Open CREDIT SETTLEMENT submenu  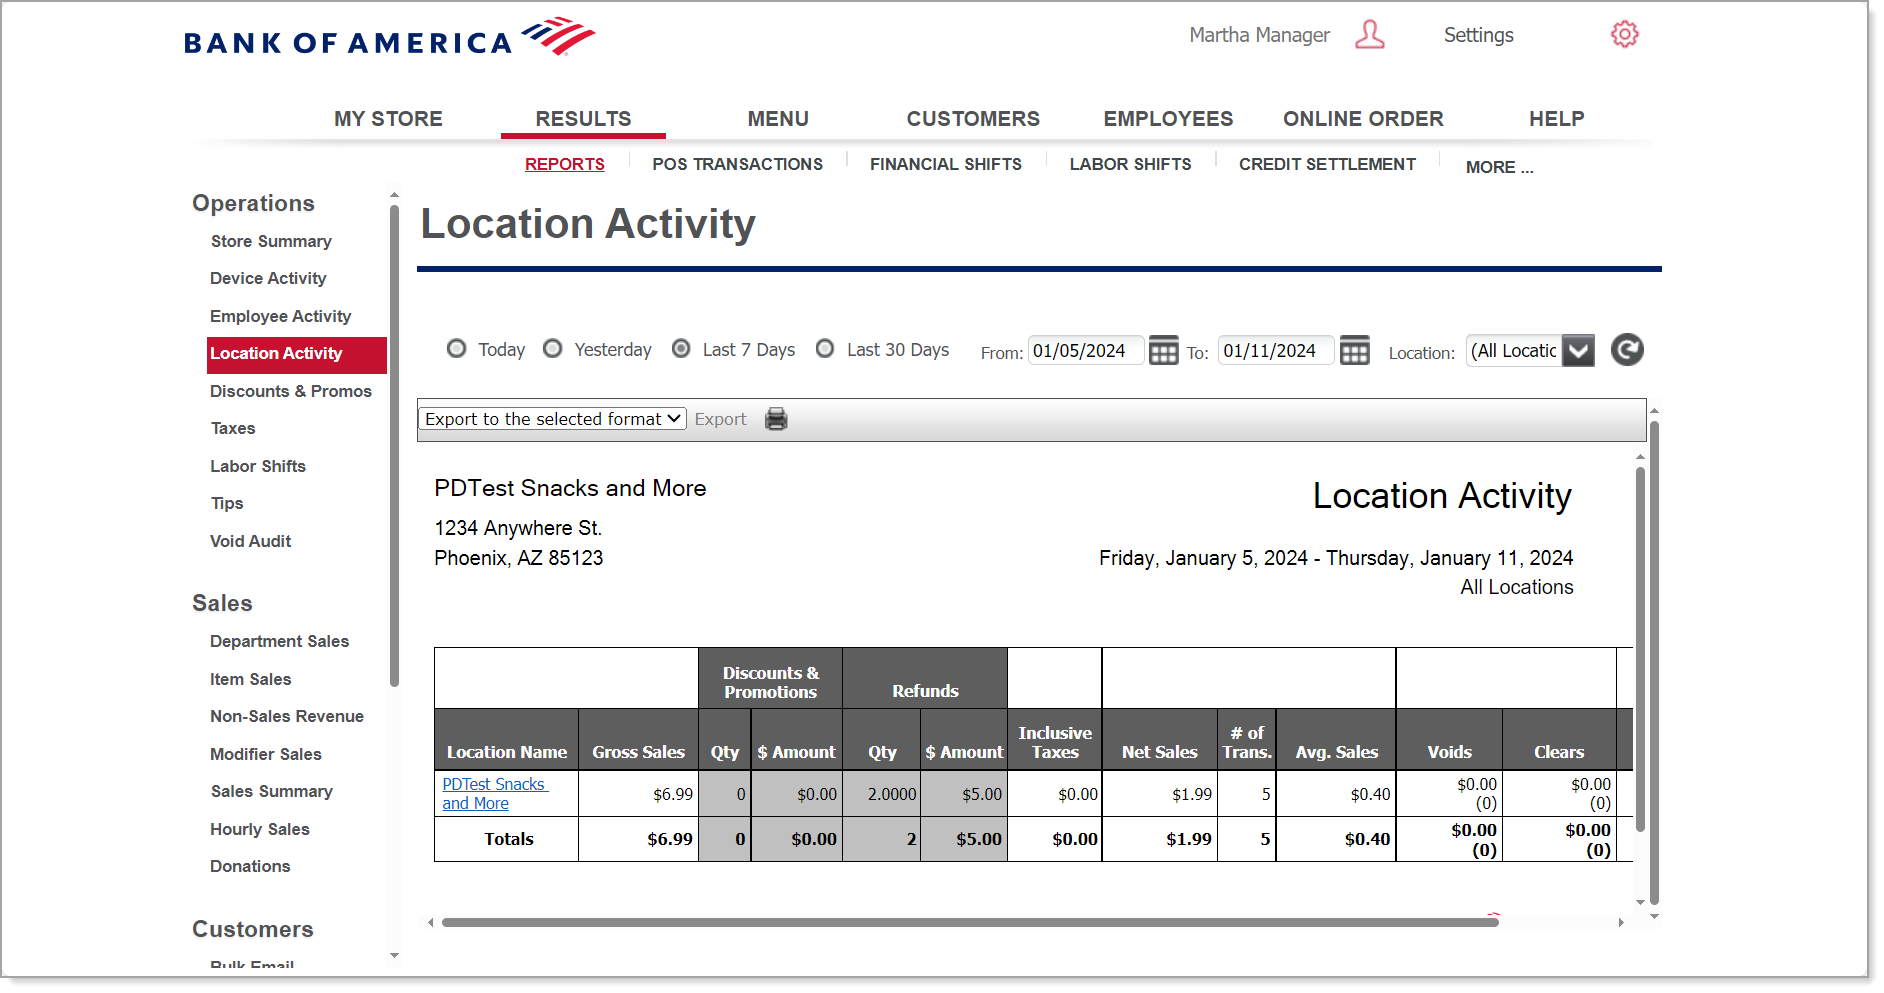tap(1327, 164)
